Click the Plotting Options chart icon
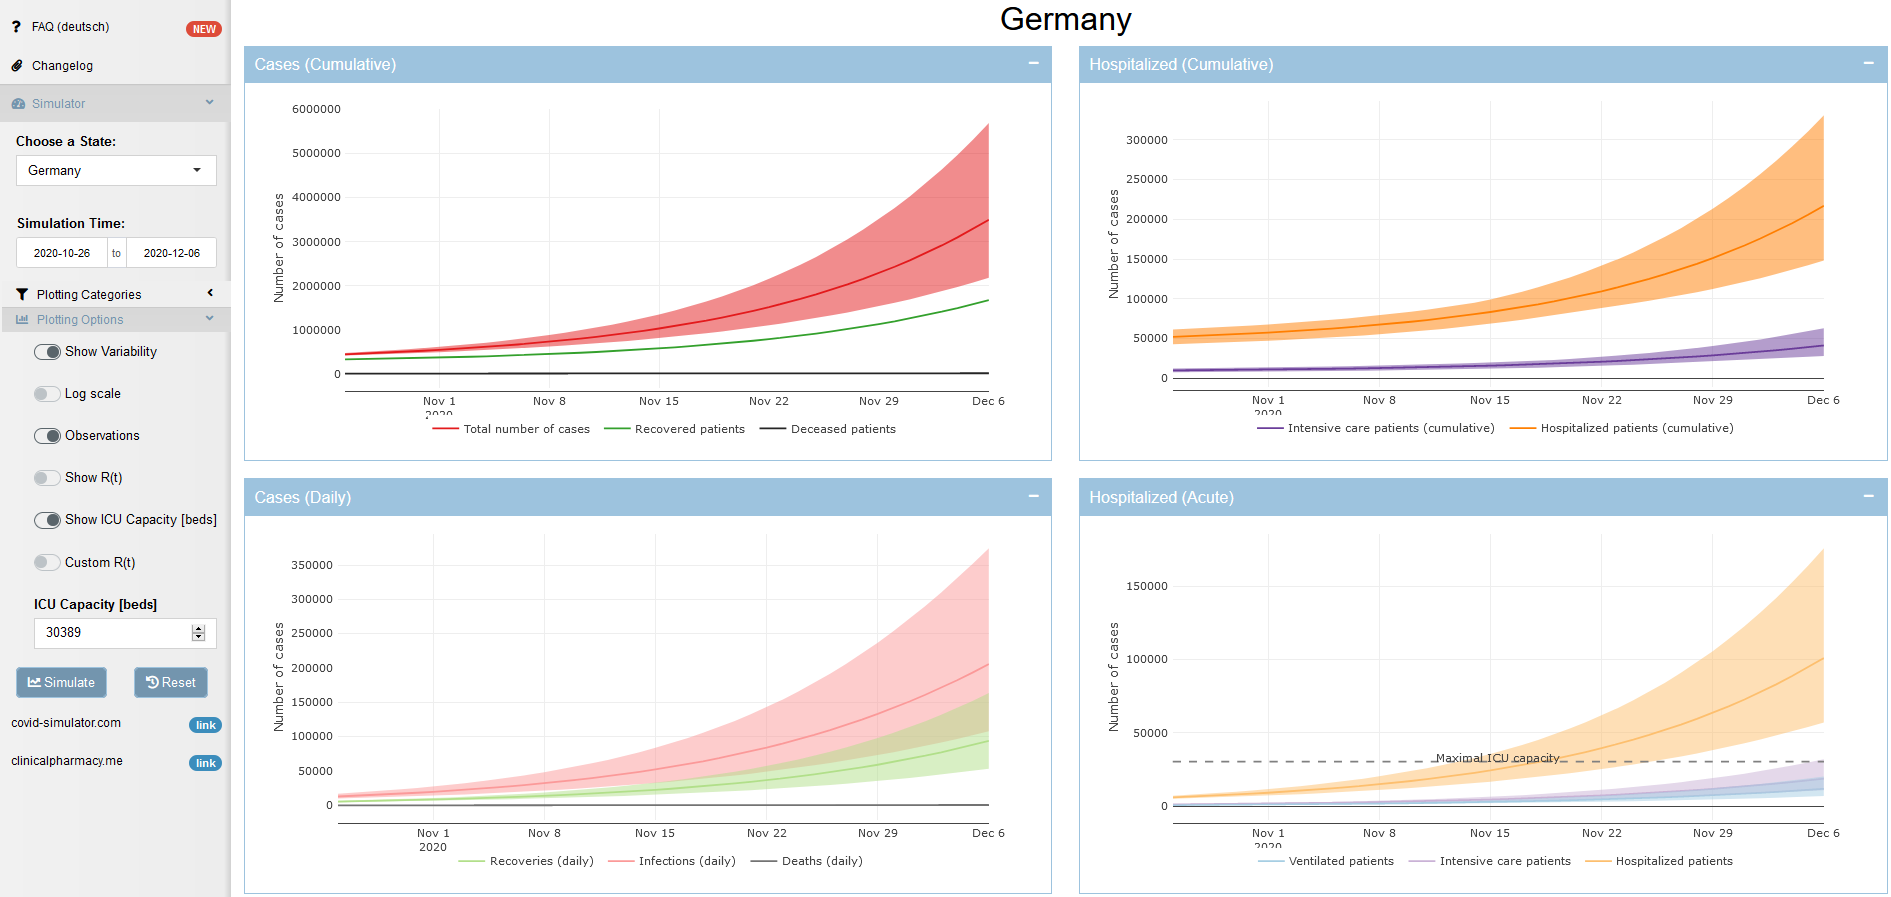Screen dimensions: 1891x897 [22, 320]
